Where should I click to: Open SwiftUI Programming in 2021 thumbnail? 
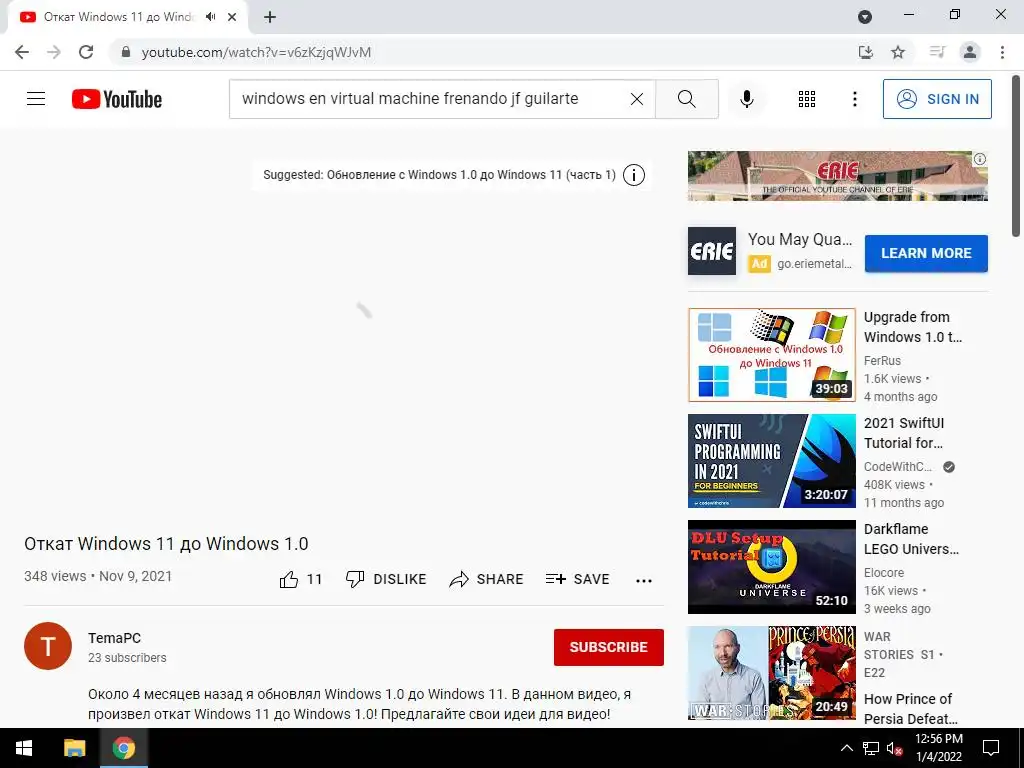click(x=771, y=460)
